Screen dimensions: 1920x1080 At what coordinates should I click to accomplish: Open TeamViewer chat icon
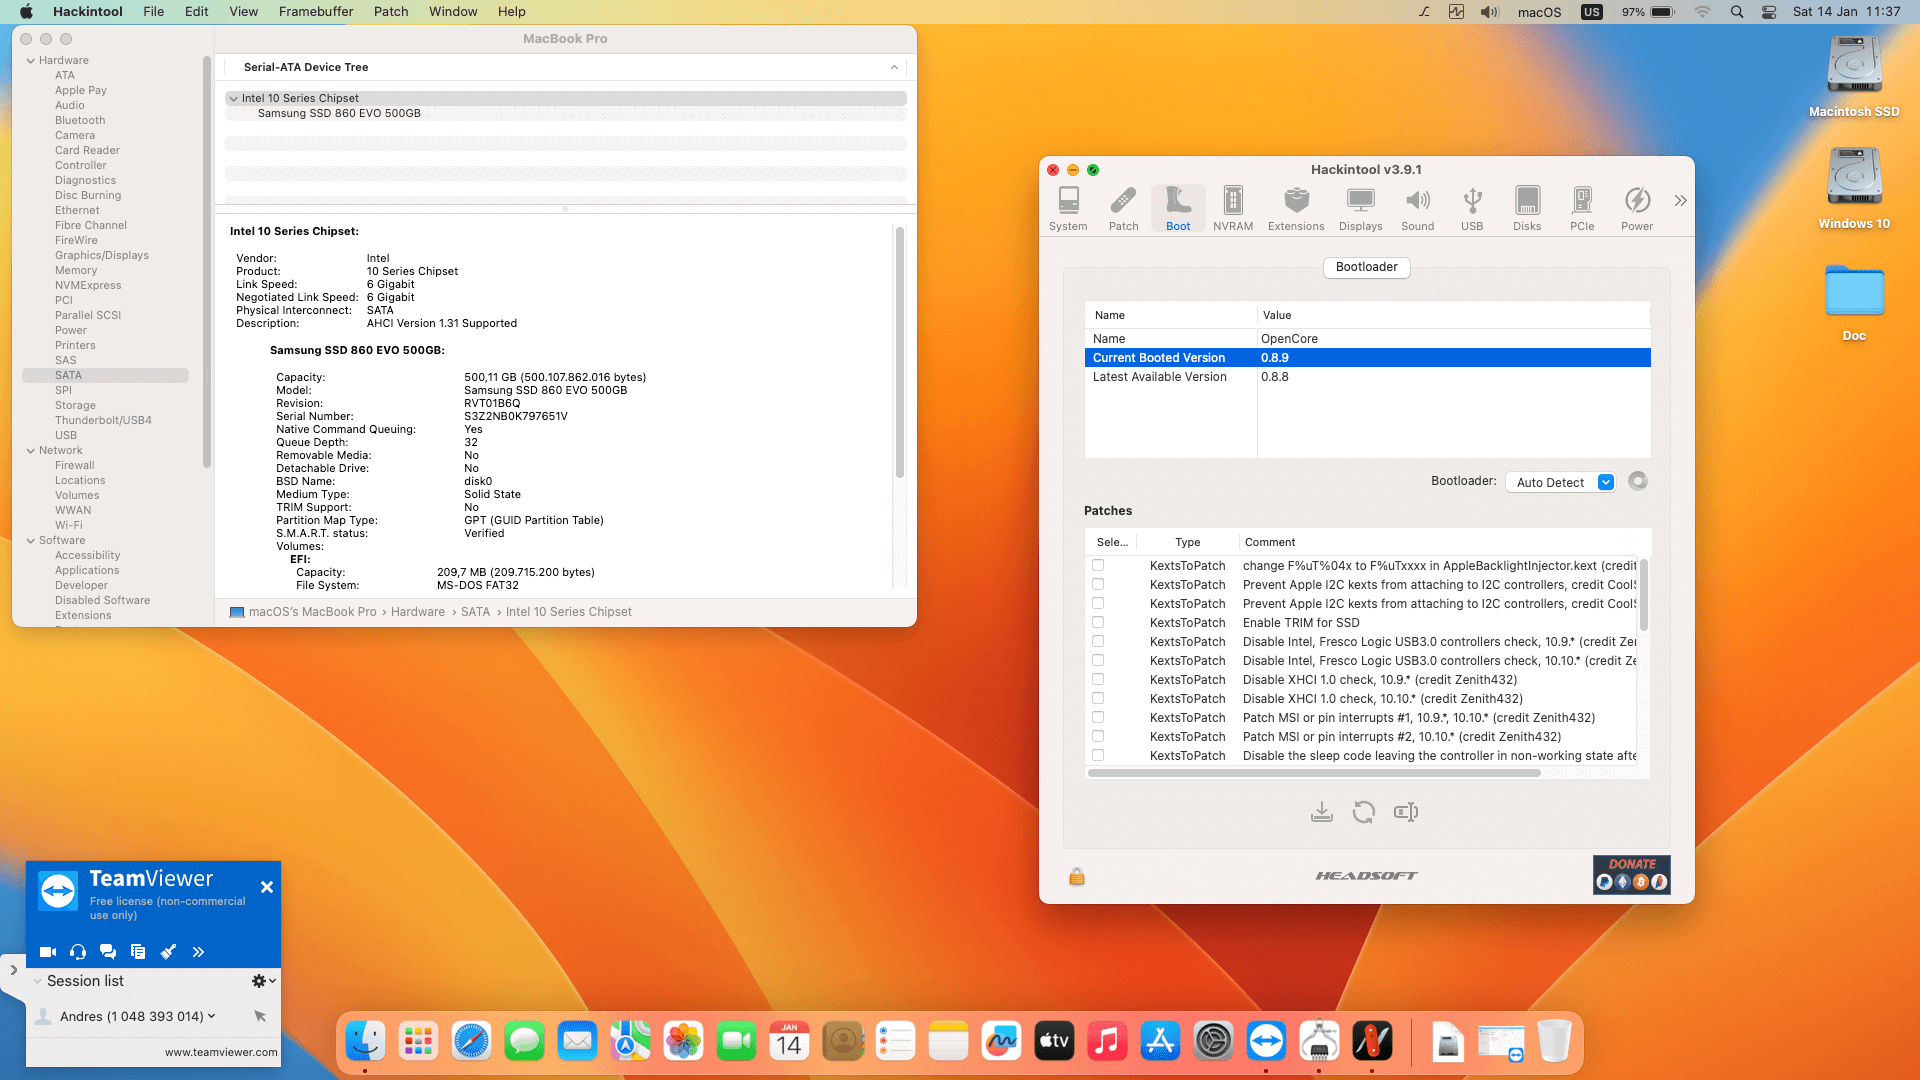pyautogui.click(x=108, y=952)
